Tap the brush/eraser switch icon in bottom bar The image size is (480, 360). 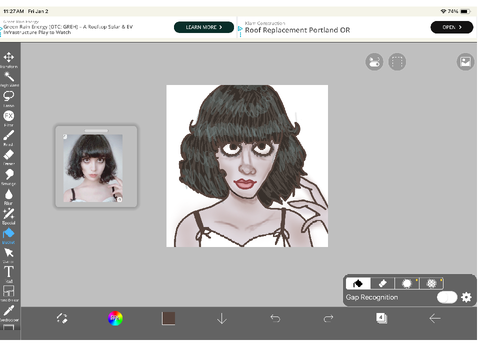pos(62,318)
